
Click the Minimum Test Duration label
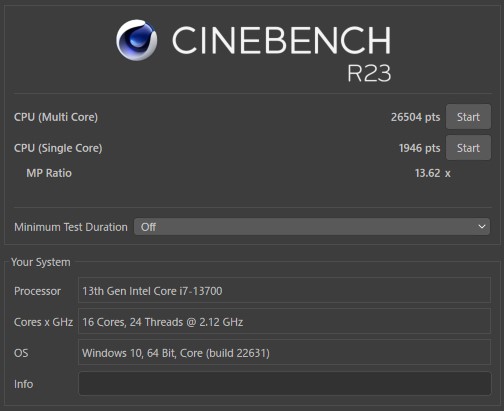click(71, 227)
